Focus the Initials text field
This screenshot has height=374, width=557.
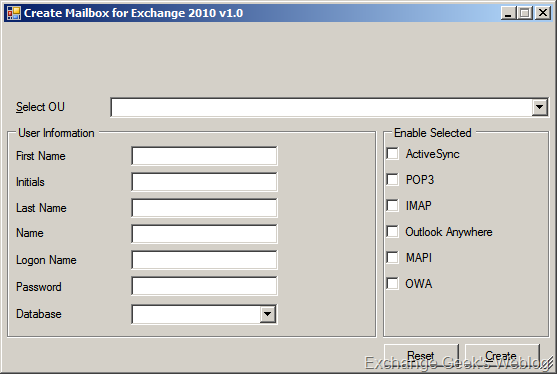204,182
